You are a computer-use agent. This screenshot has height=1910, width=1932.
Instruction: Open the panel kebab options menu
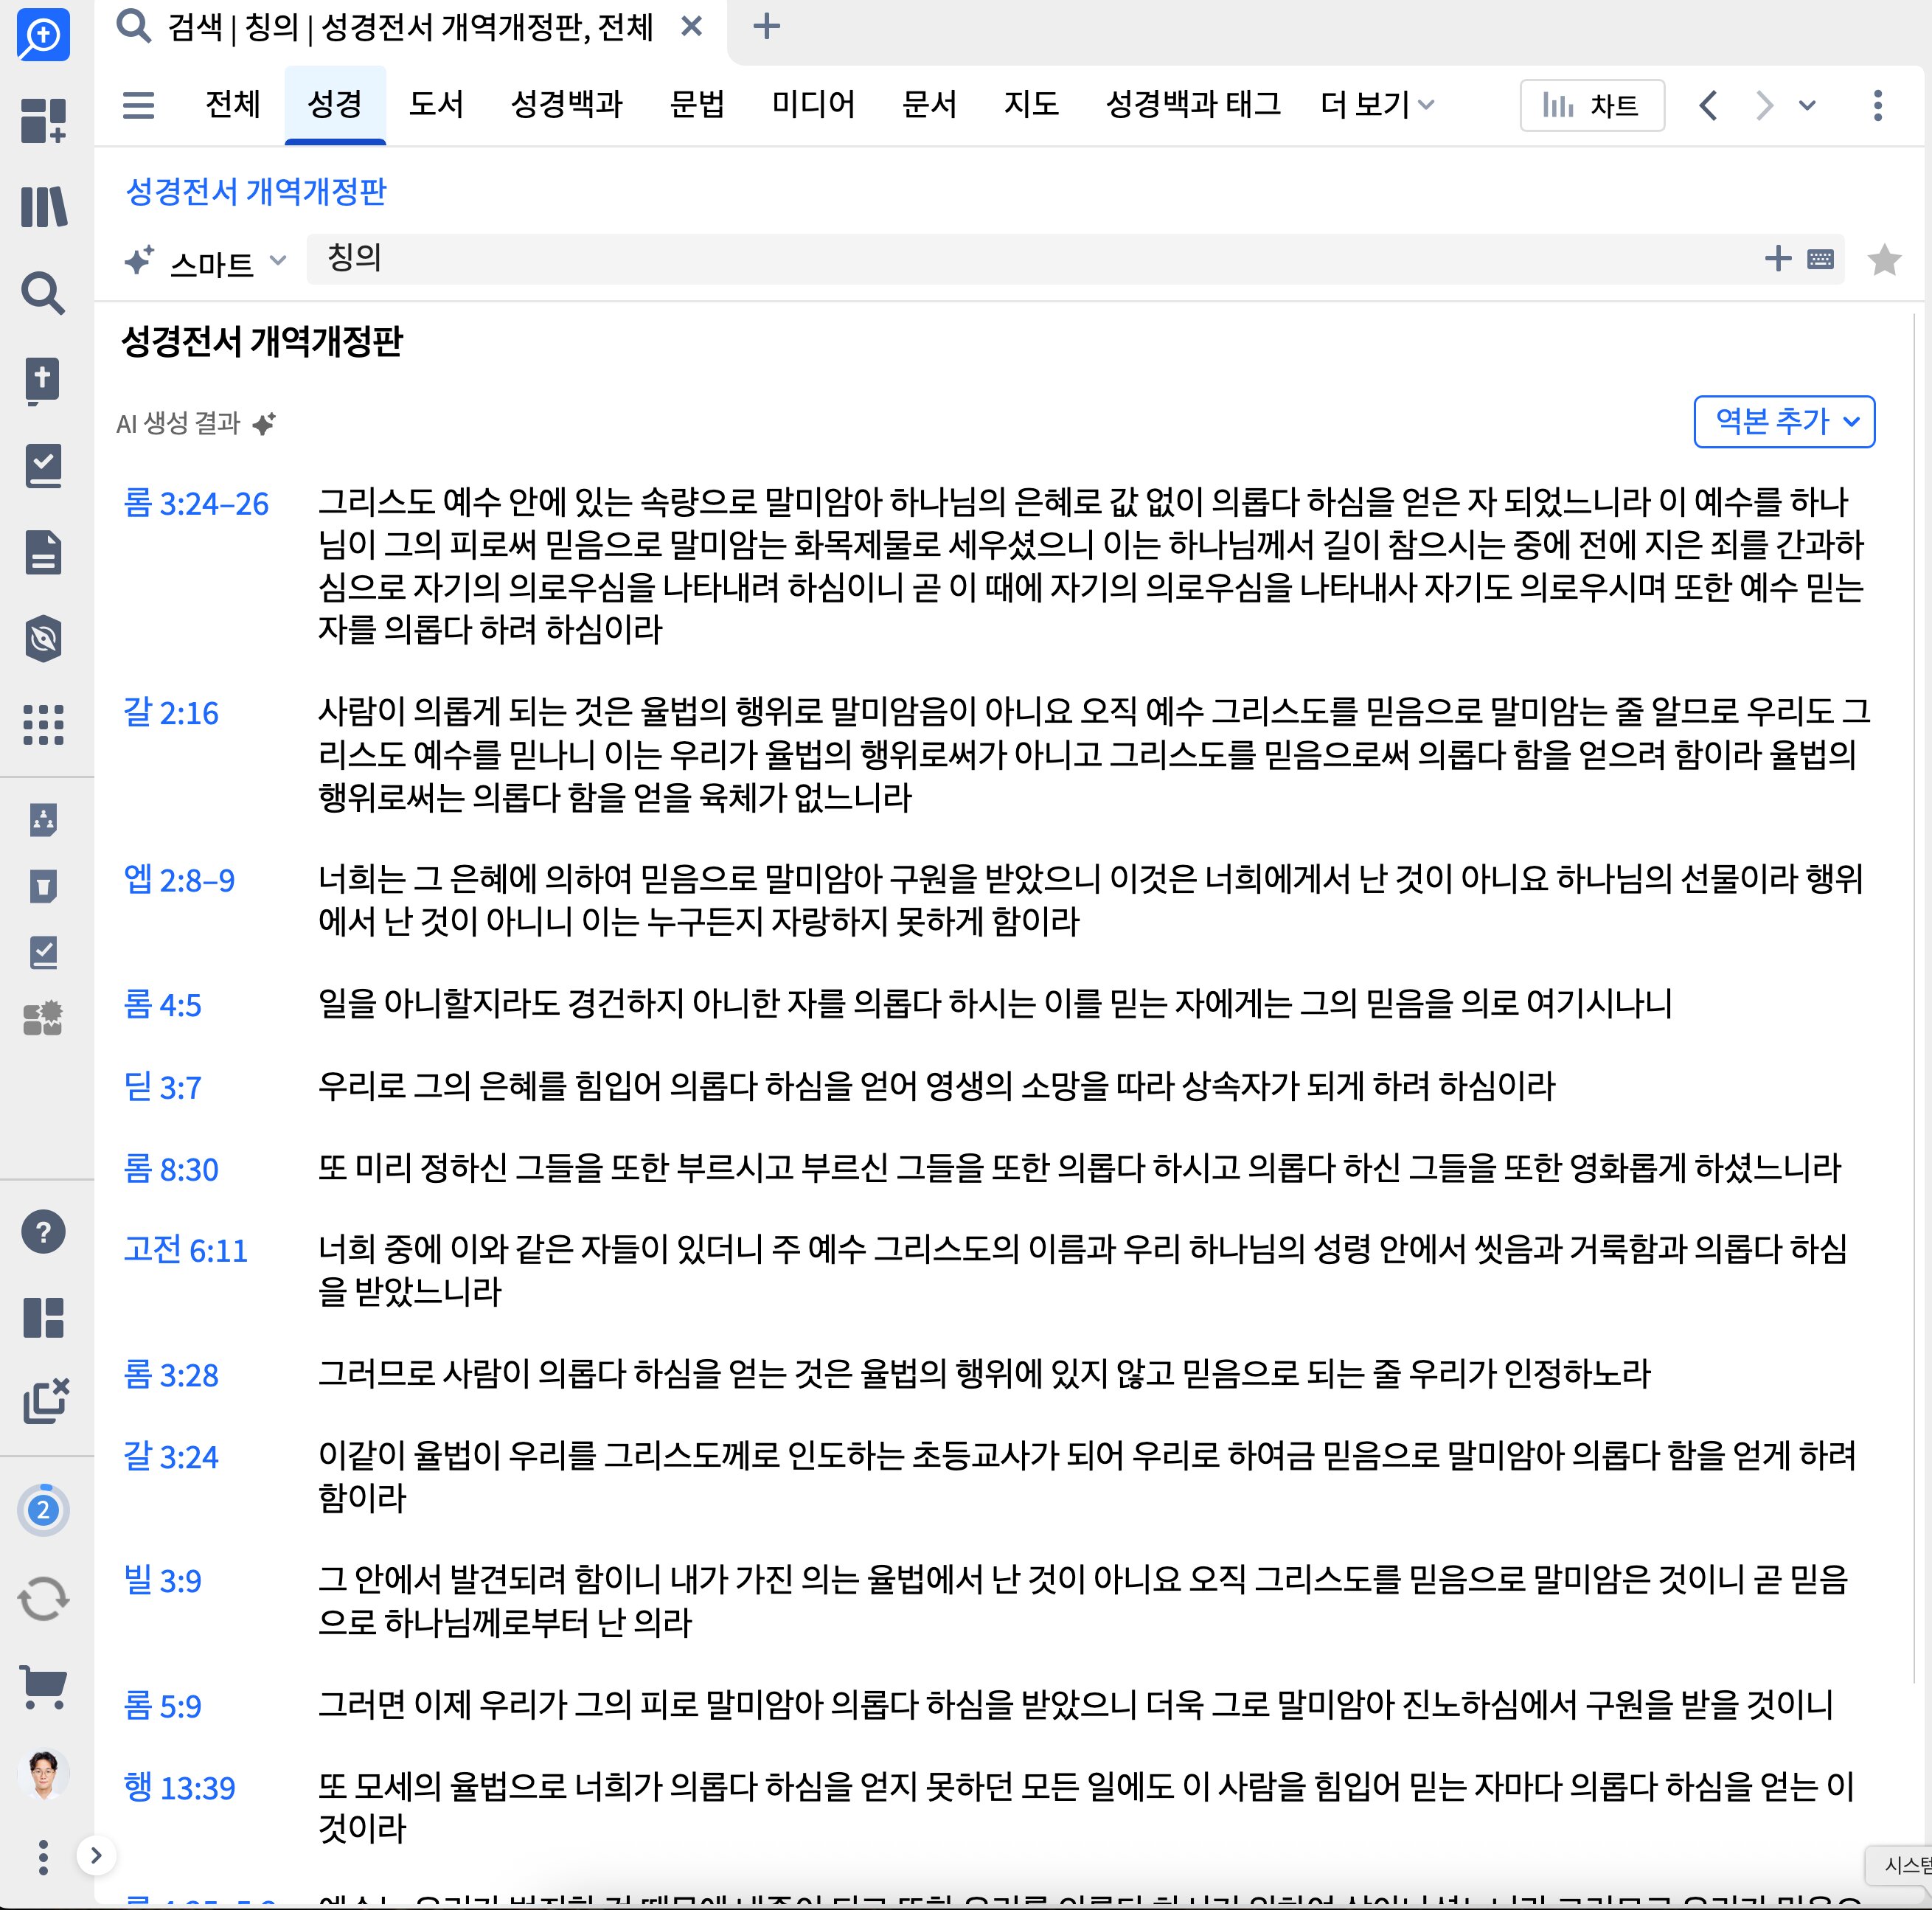(x=1878, y=105)
